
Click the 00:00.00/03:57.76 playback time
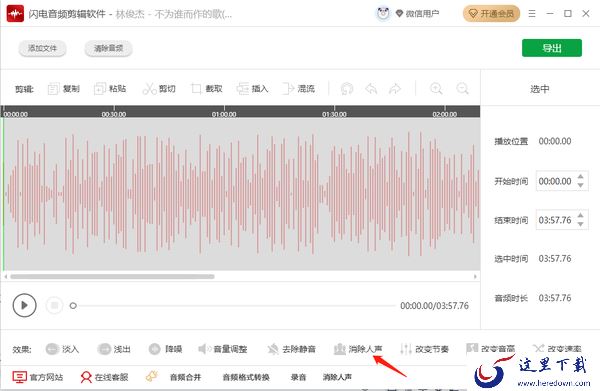(x=434, y=306)
